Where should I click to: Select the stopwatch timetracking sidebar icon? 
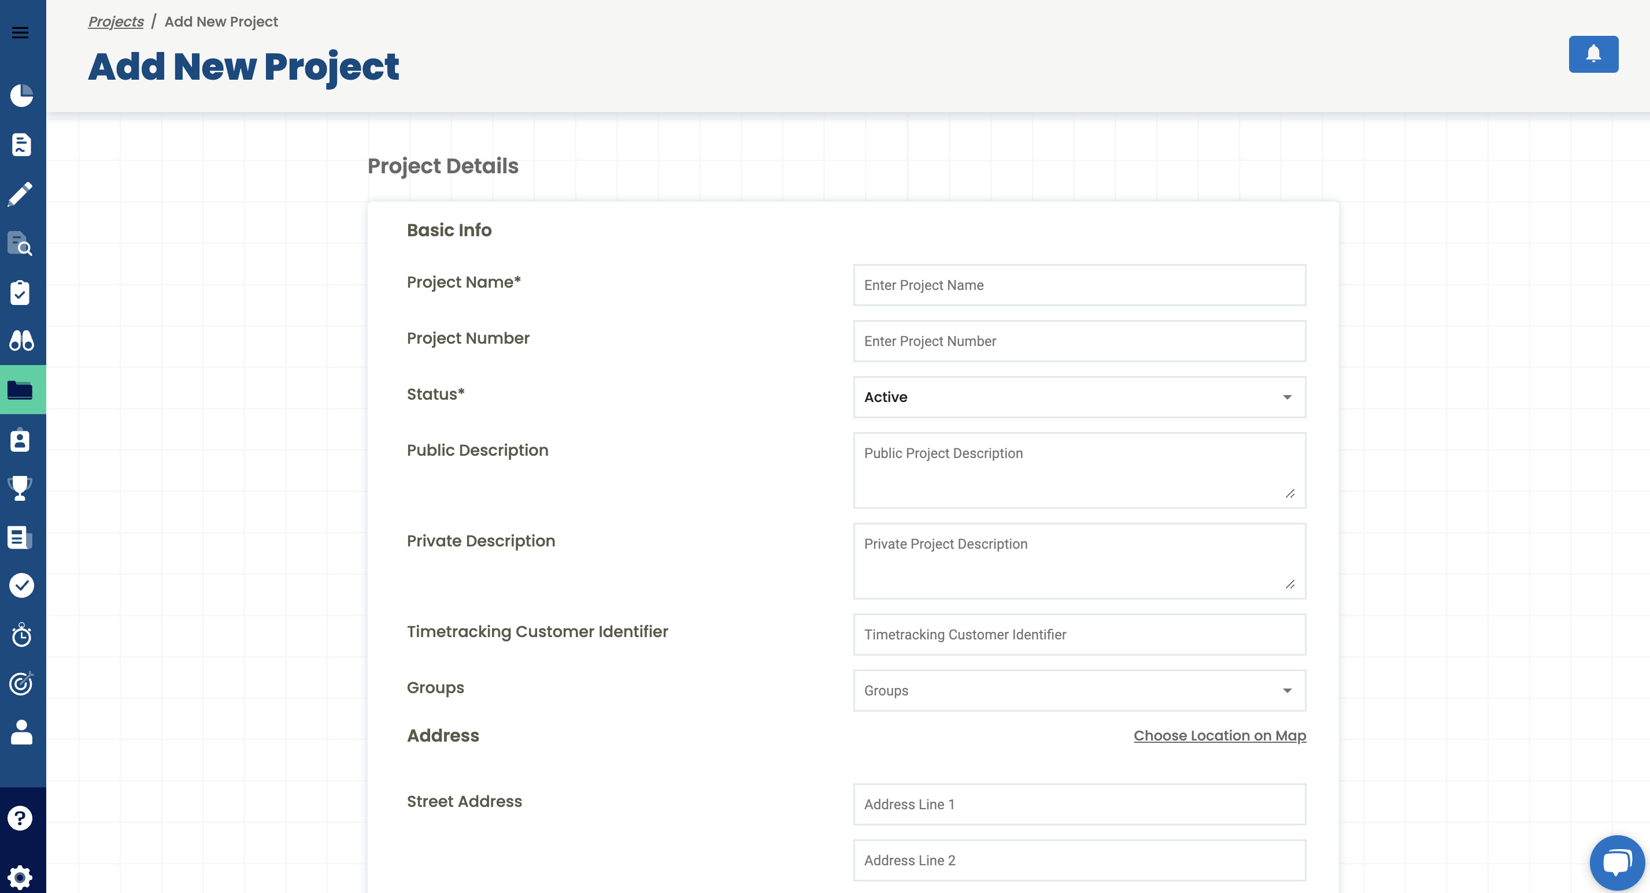(21, 634)
